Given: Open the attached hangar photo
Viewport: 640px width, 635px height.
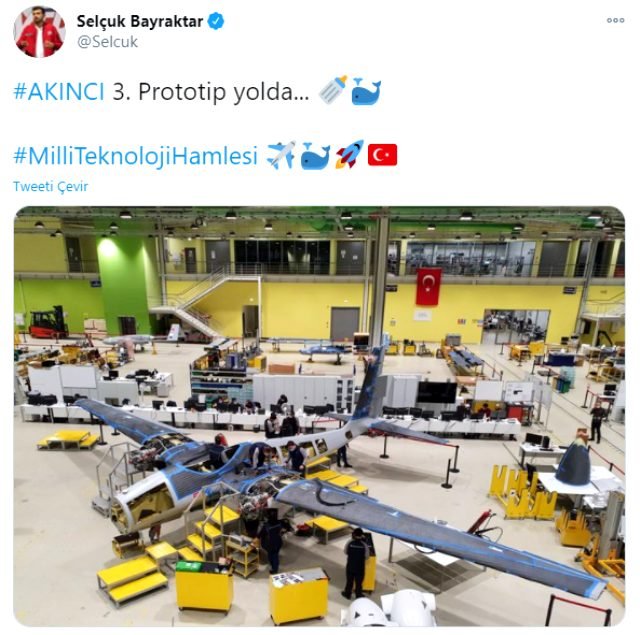Looking at the screenshot, I should tap(319, 416).
